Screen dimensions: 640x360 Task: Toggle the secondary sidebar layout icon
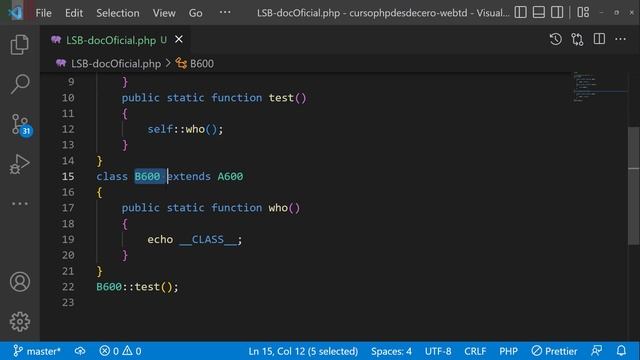click(x=557, y=13)
